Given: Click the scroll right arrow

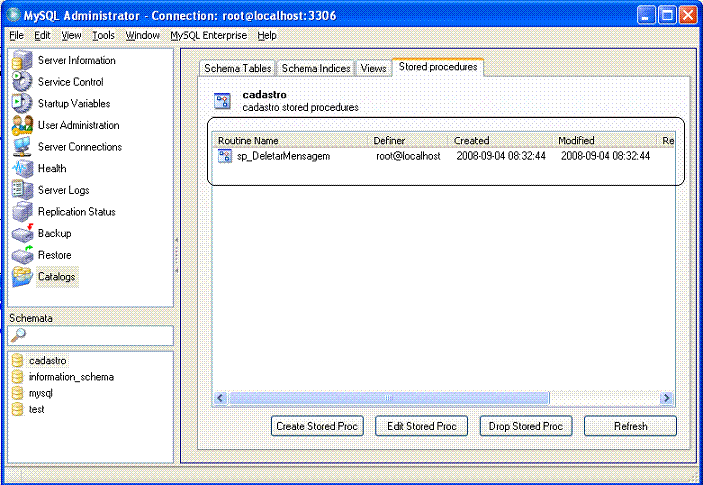Looking at the screenshot, I should (667, 398).
